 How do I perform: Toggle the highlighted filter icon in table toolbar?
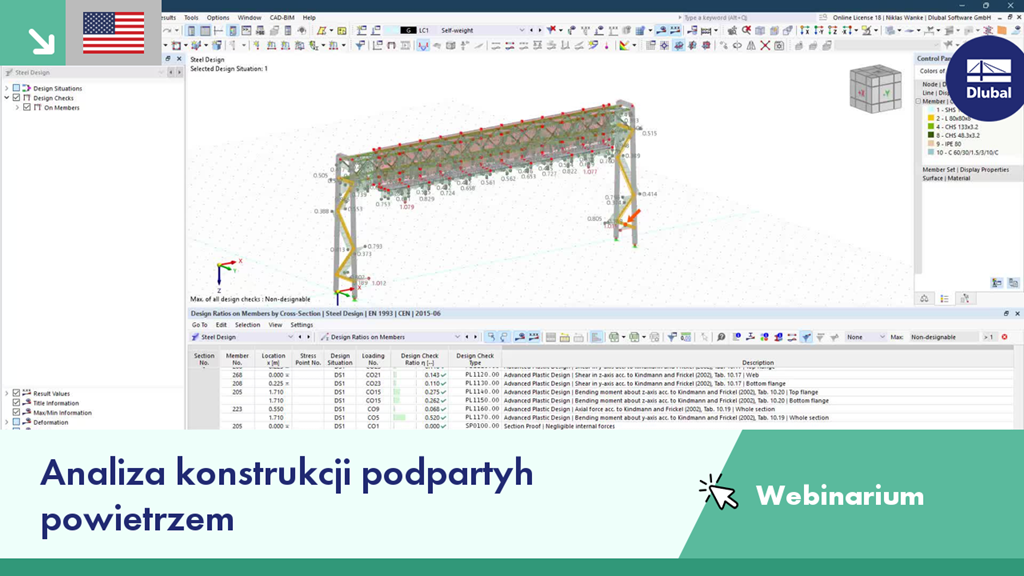pyautogui.click(x=807, y=337)
